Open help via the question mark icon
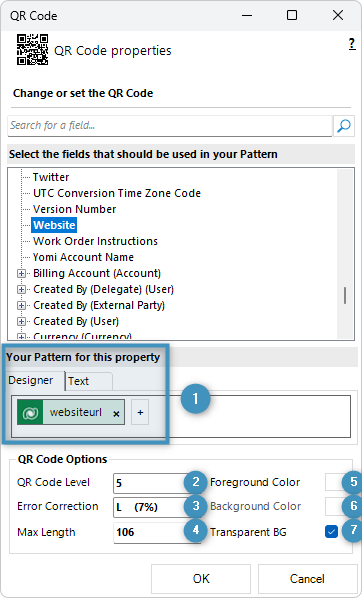 coord(352,44)
